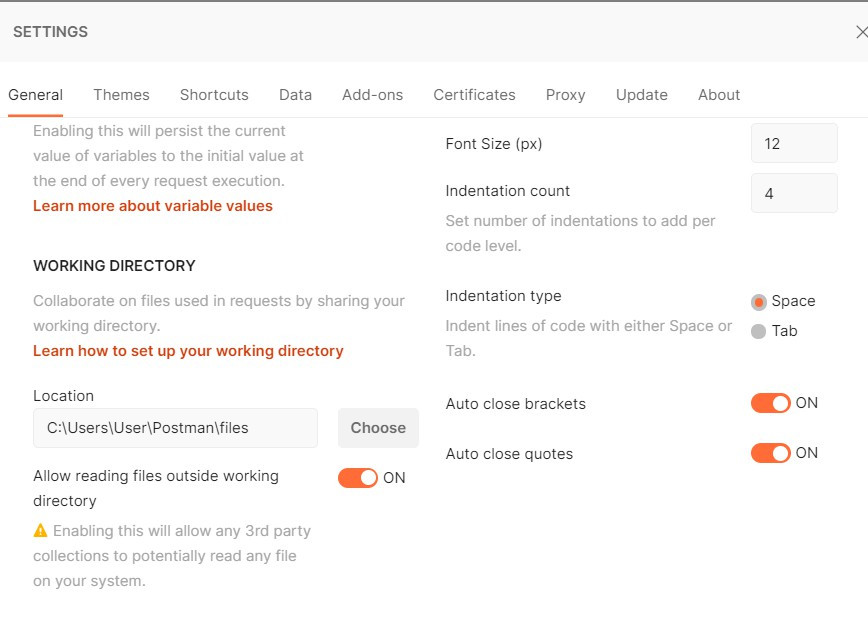Screen dimensions: 868x621
Task: Click the Font Size input field
Action: coord(794,144)
